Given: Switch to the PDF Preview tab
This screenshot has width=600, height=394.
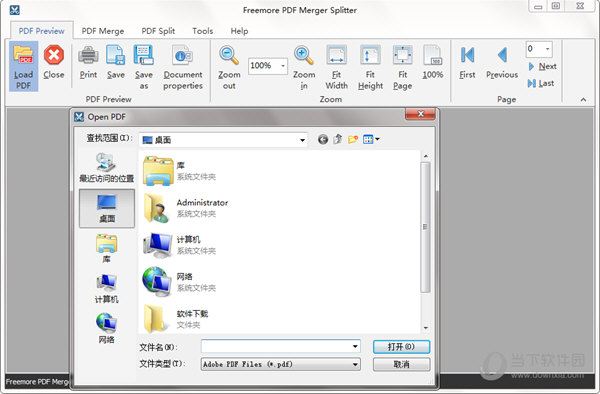Looking at the screenshot, I should (x=41, y=31).
